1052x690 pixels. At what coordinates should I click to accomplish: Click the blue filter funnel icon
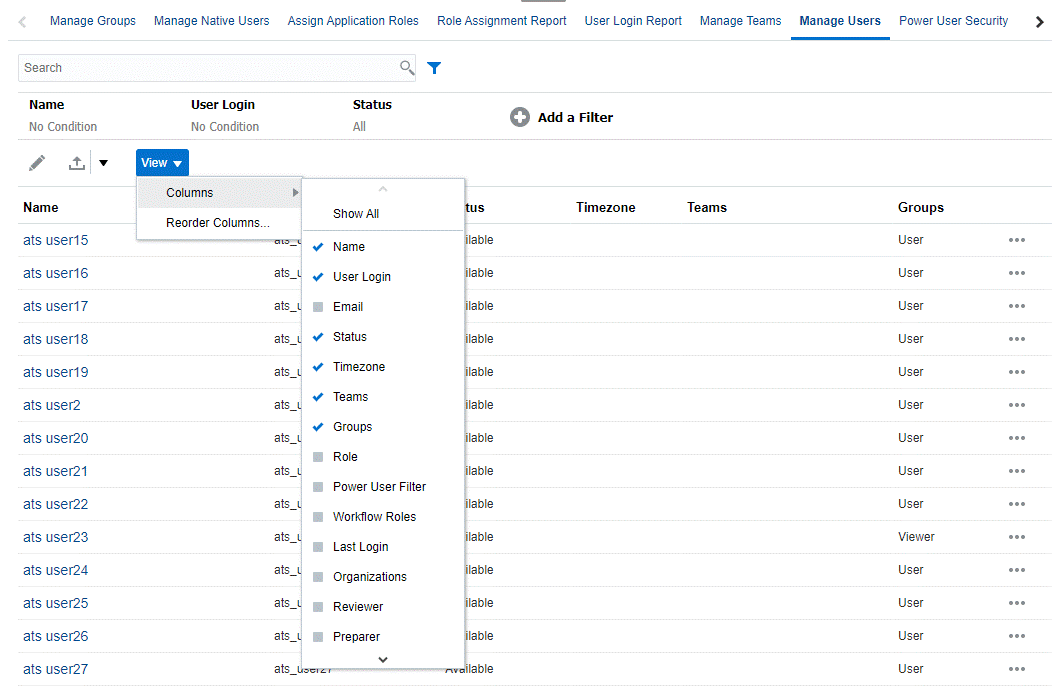point(434,68)
